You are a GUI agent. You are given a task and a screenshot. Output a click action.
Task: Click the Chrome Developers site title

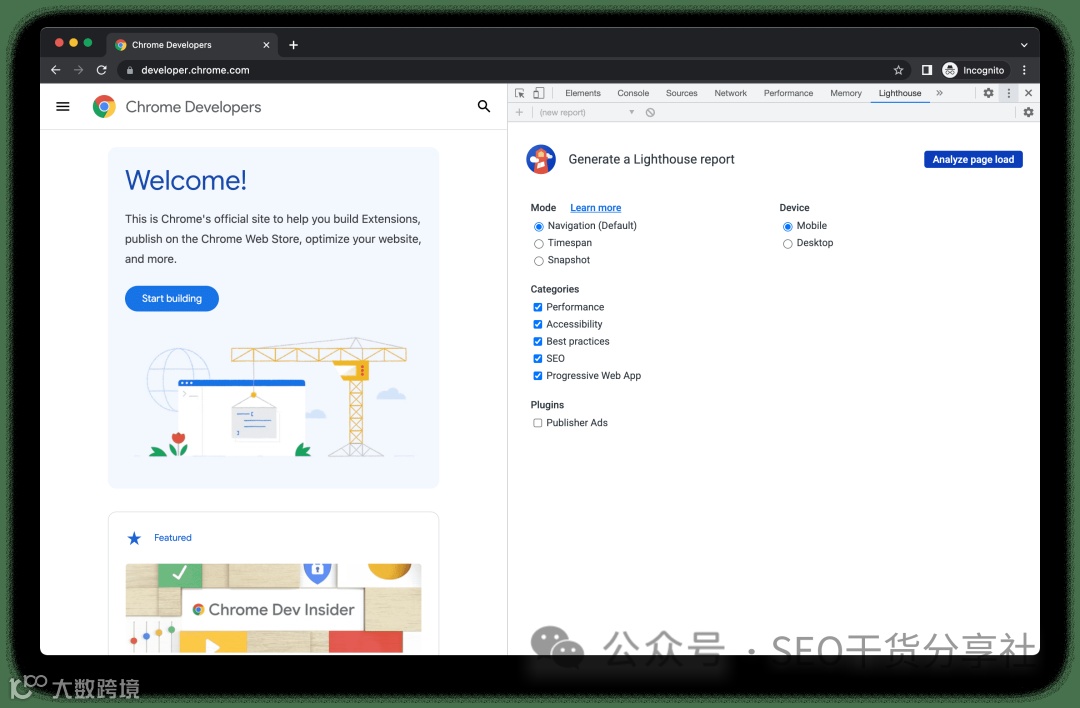pos(194,107)
